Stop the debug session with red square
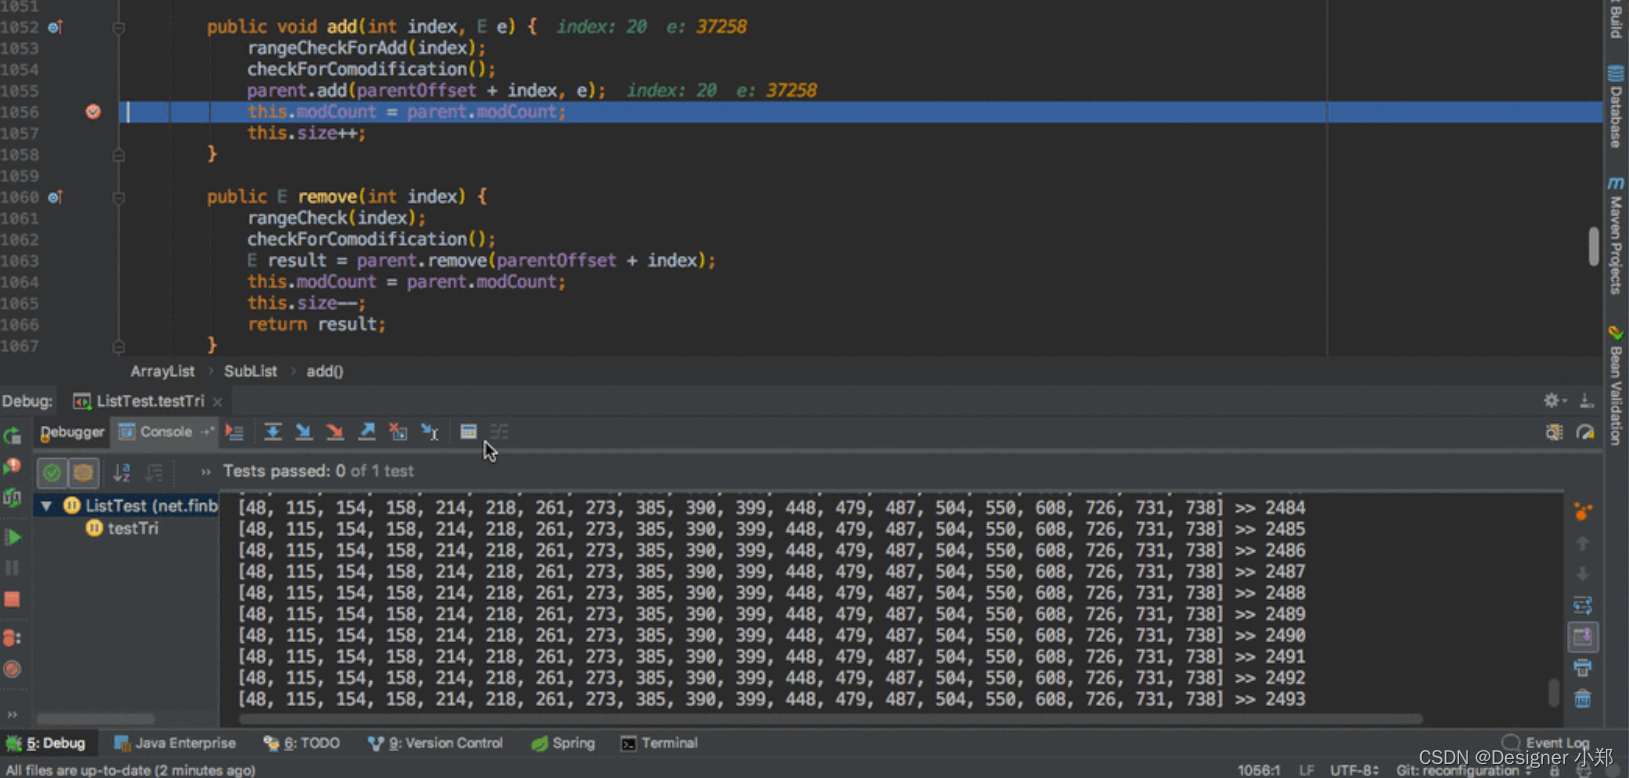 pyautogui.click(x=12, y=599)
